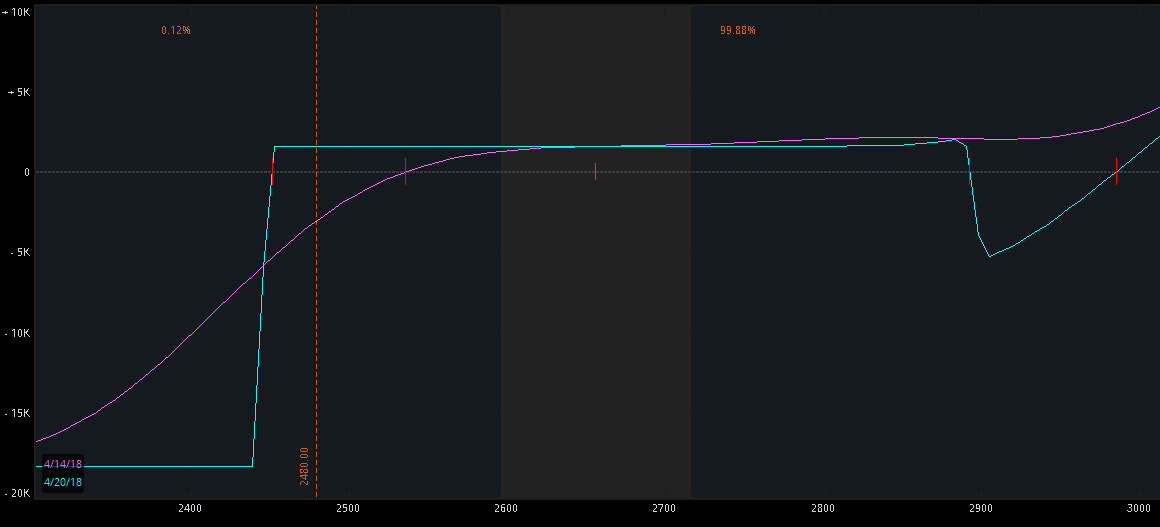The width and height of the screenshot is (1160, 527).
Task: Click the 2700 price axis label
Action: click(664, 509)
